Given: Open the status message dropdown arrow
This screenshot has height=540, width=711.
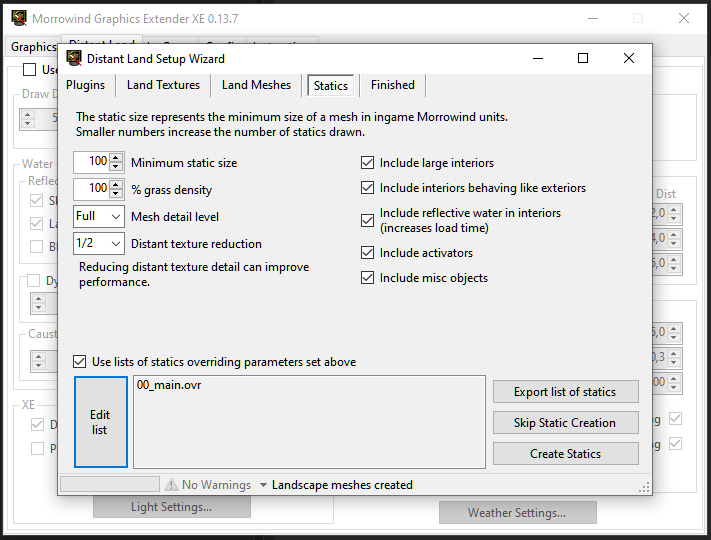Looking at the screenshot, I should click(263, 485).
